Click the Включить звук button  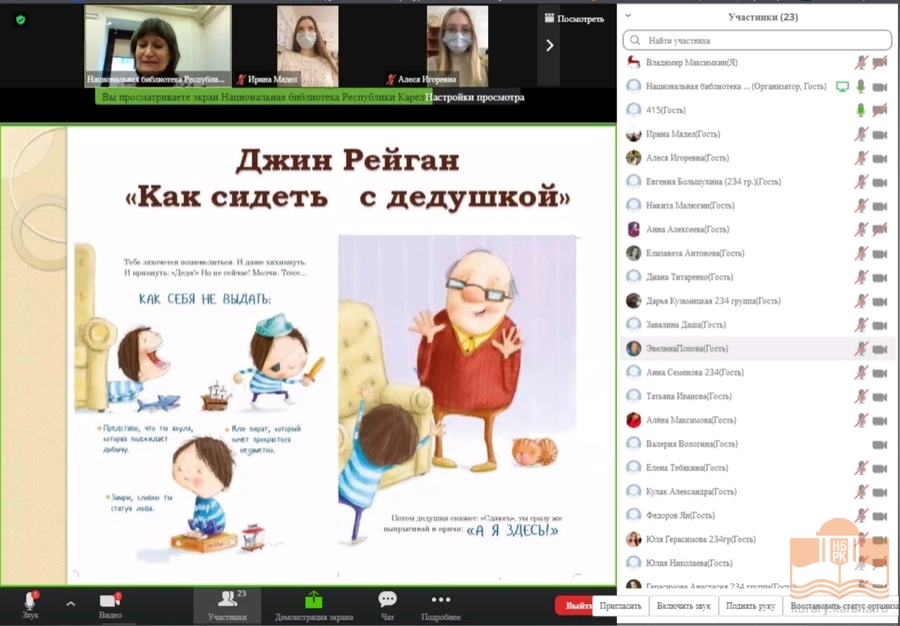(x=684, y=606)
